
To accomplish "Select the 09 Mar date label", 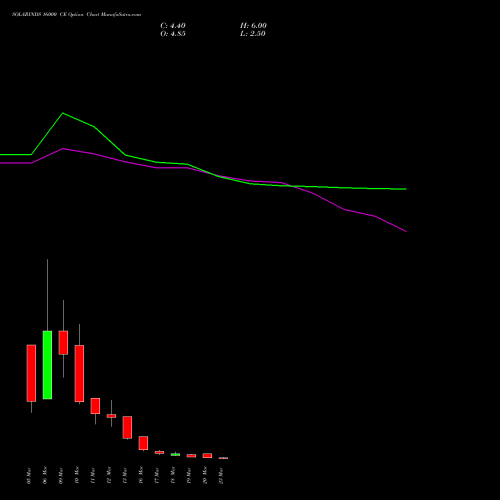I will (61, 476).
